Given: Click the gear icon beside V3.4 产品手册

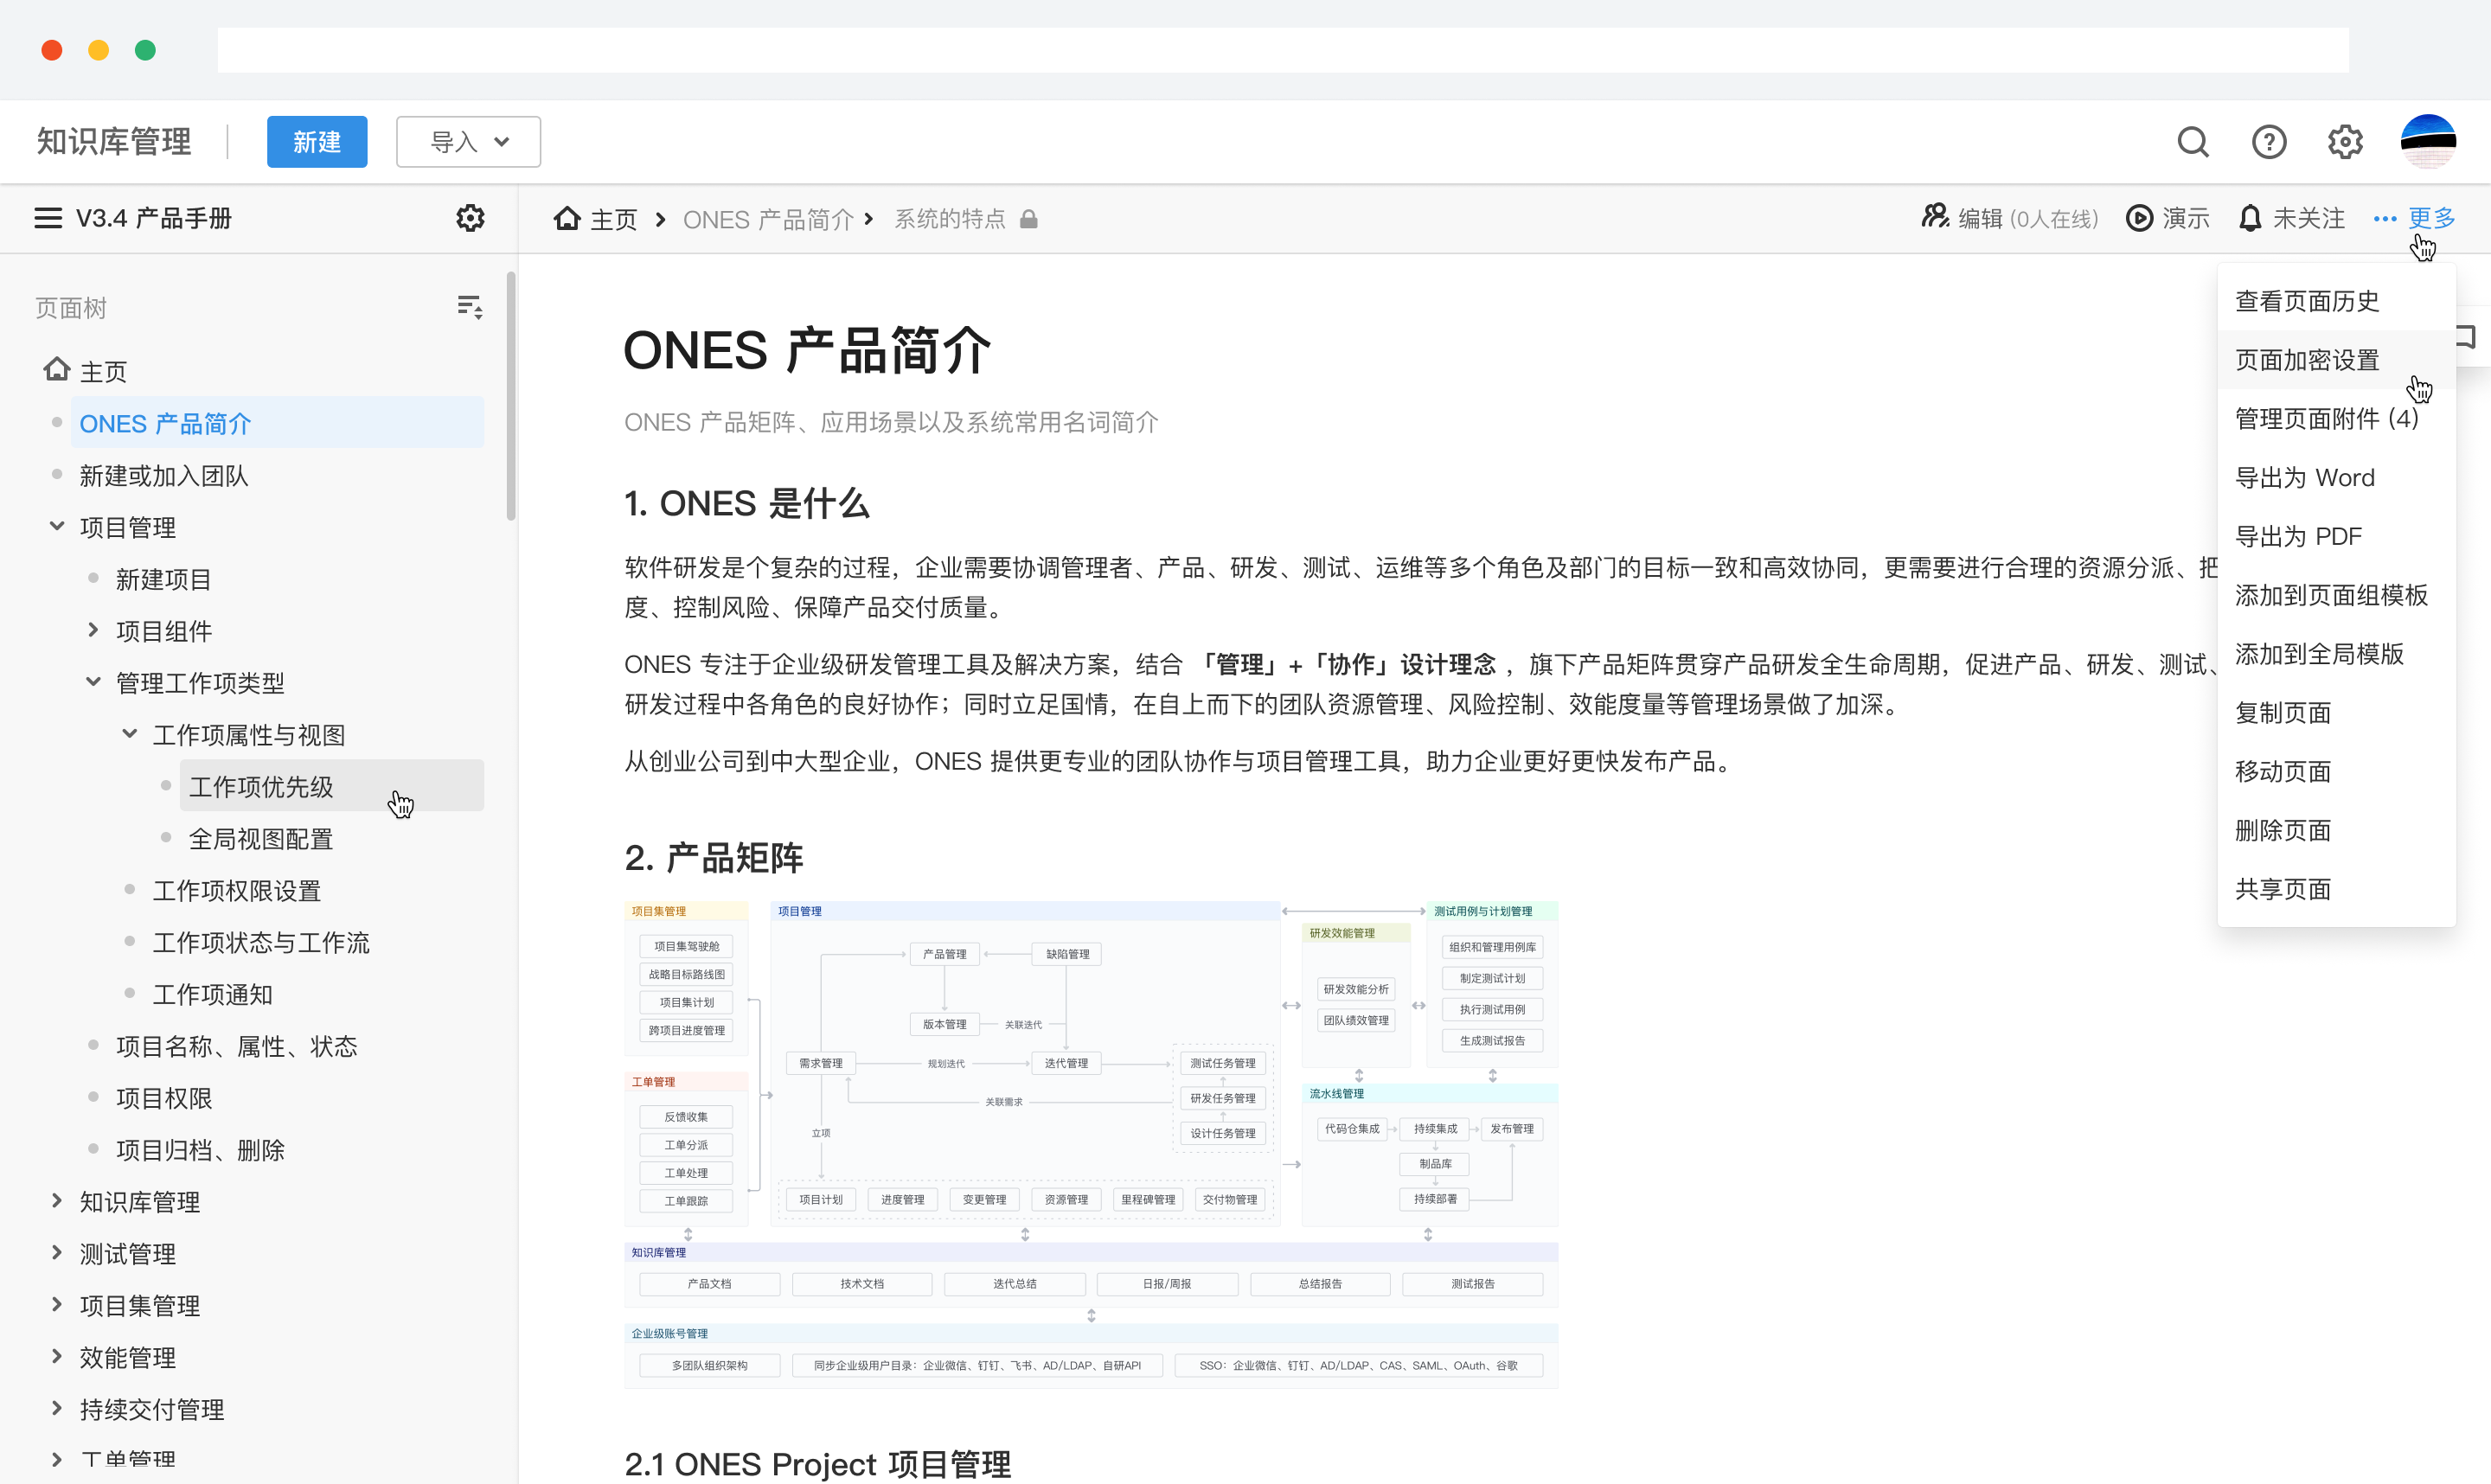Looking at the screenshot, I should [469, 218].
